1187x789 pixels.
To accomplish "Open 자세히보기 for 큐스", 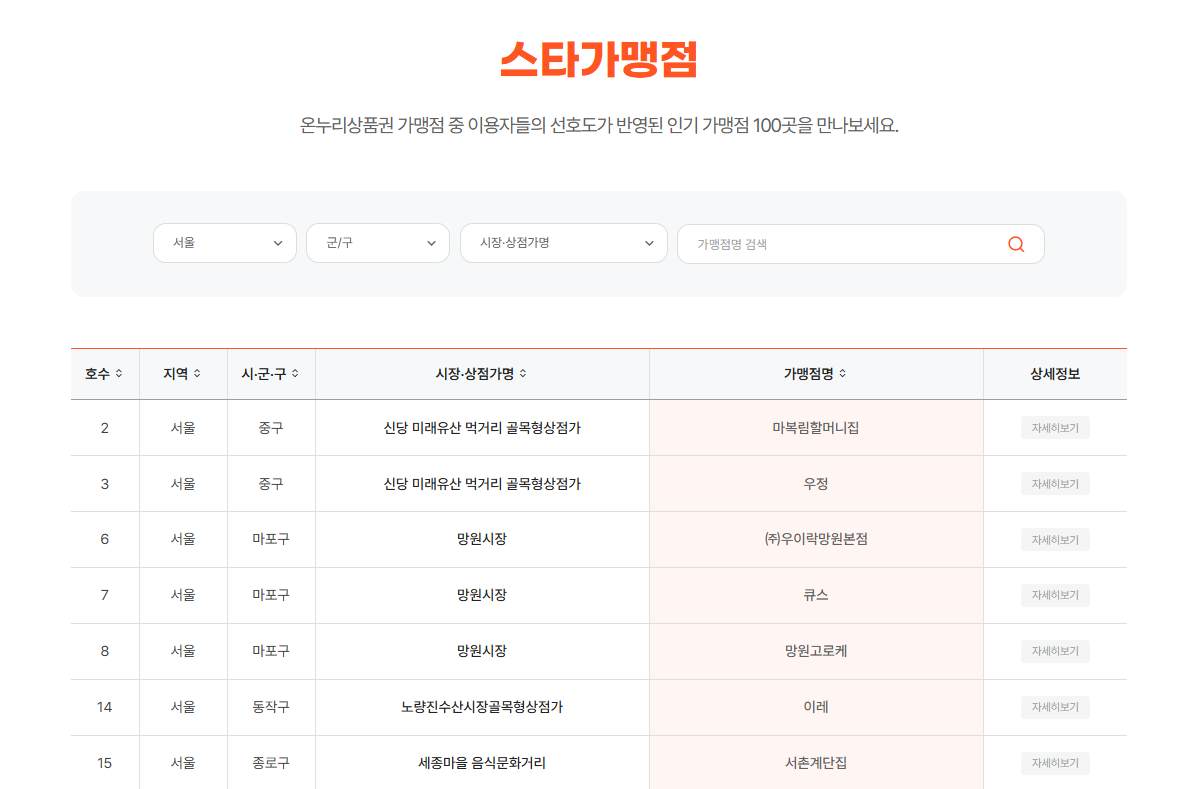I will [x=1055, y=595].
